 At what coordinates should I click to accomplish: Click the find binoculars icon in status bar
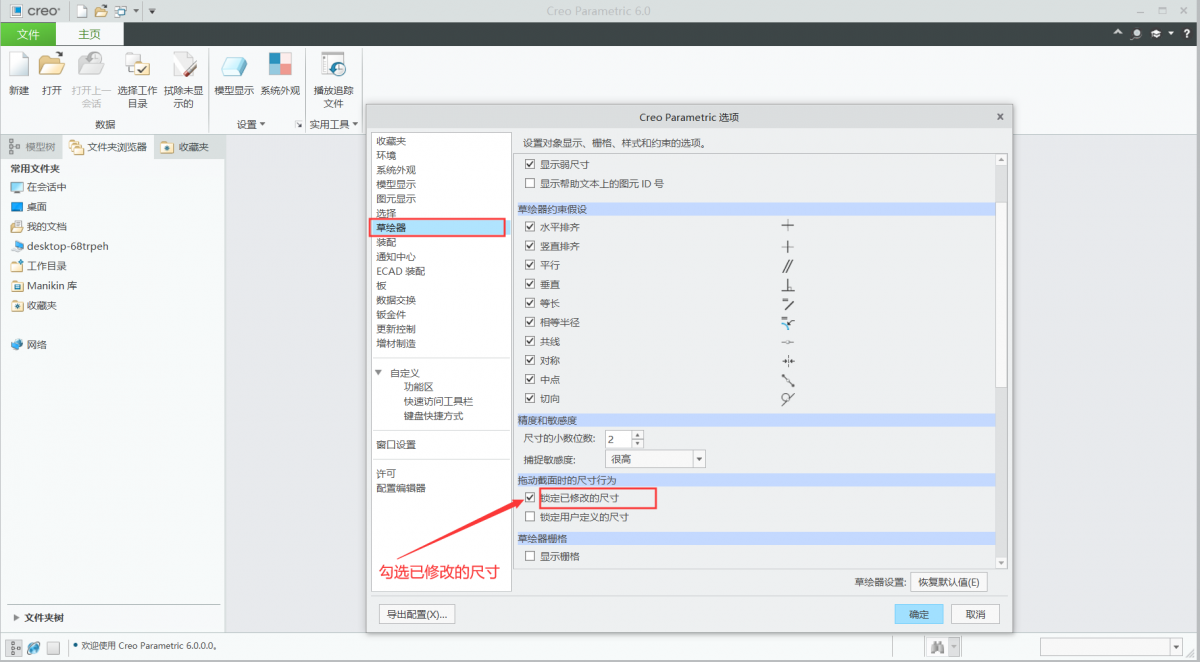click(x=938, y=648)
